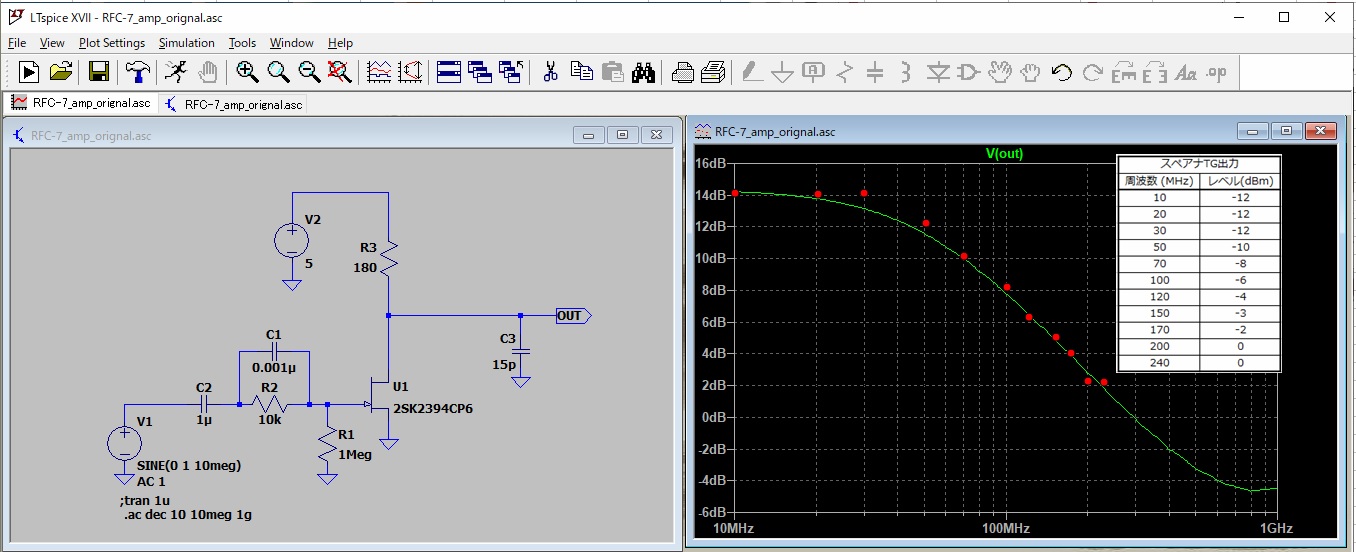Select the Drag closed-hand tool

click(x=1030, y=72)
